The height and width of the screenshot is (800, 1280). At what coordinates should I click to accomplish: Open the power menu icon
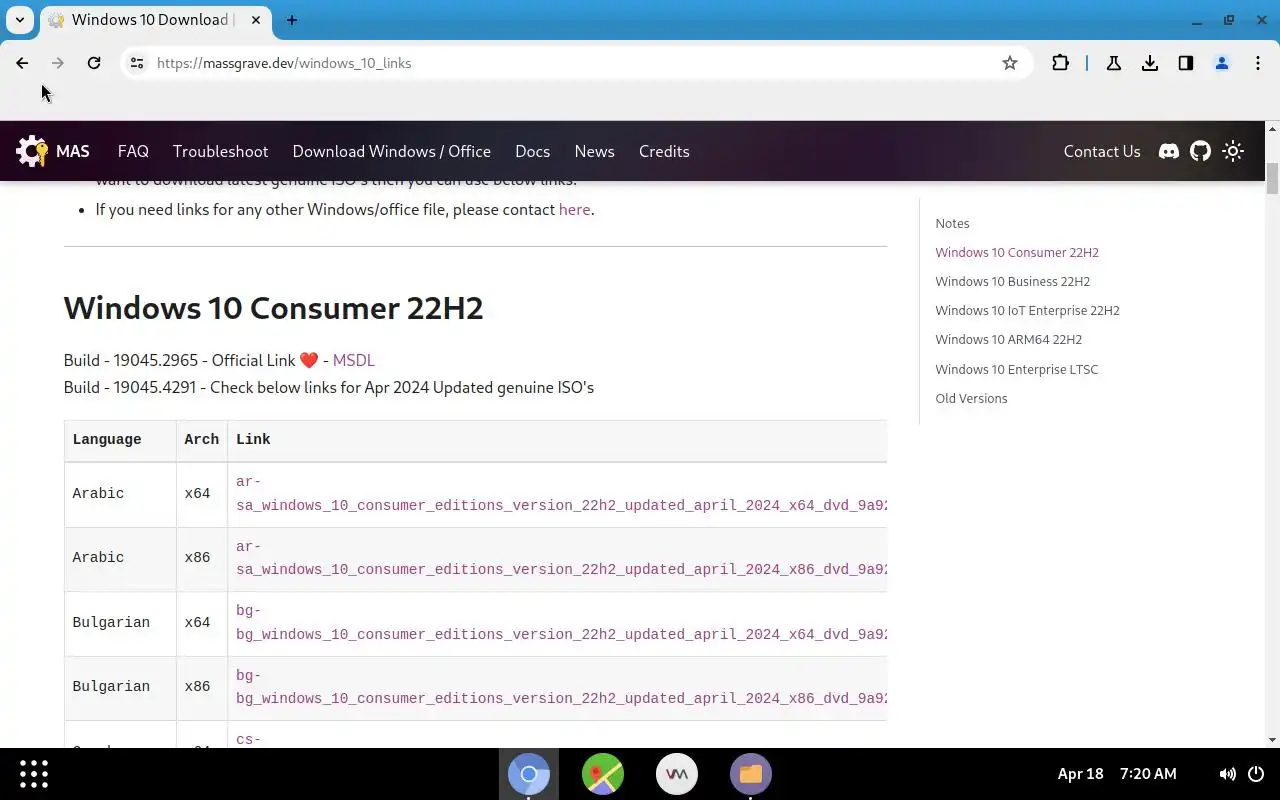[x=1256, y=774]
